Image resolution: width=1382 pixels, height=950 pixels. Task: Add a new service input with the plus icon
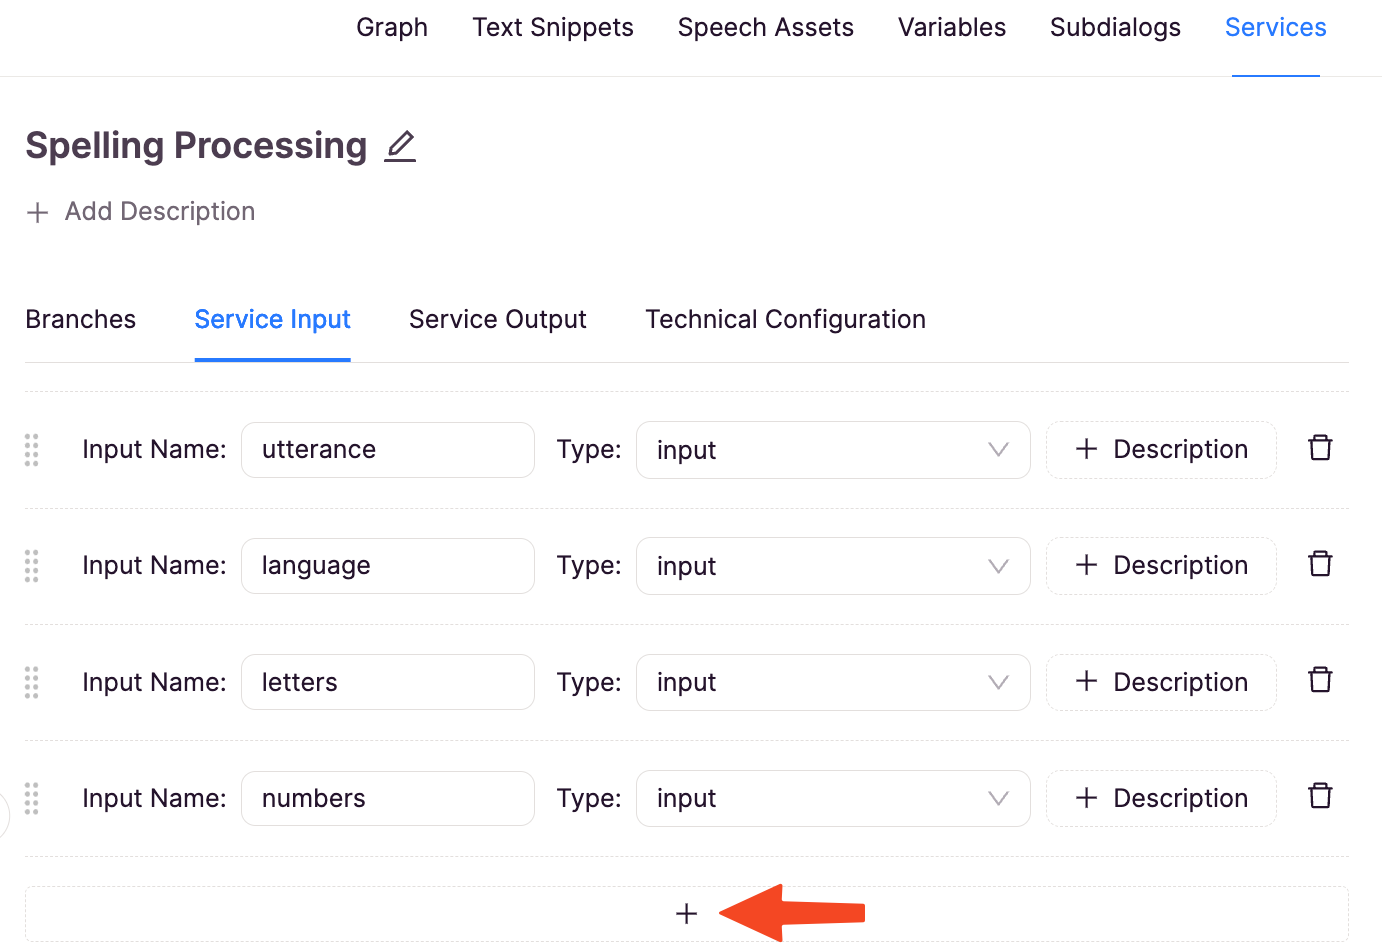686,913
